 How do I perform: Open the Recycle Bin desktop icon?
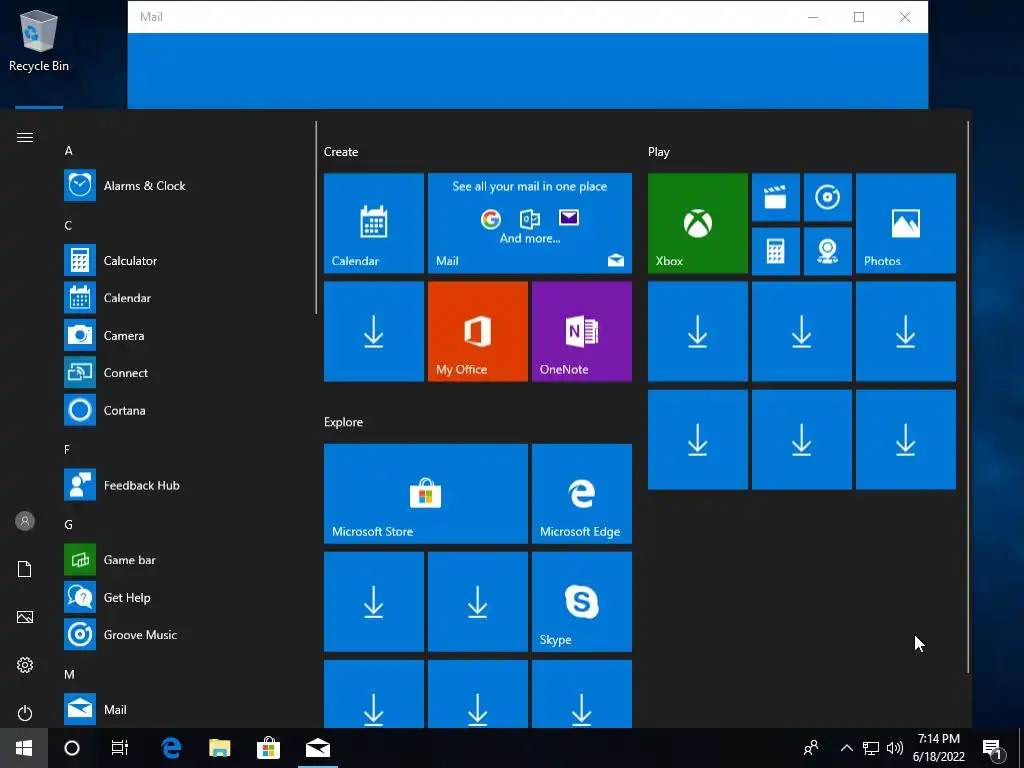pos(39,40)
